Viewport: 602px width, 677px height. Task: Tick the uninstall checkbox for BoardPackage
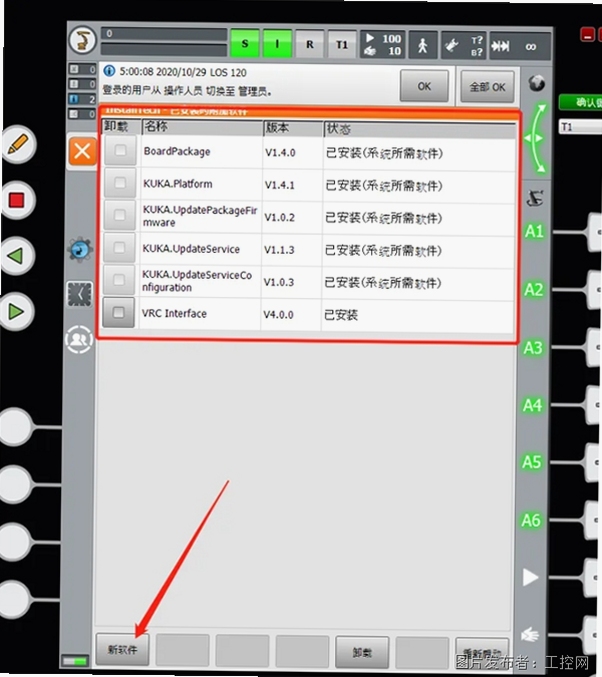pyautogui.click(x=120, y=150)
